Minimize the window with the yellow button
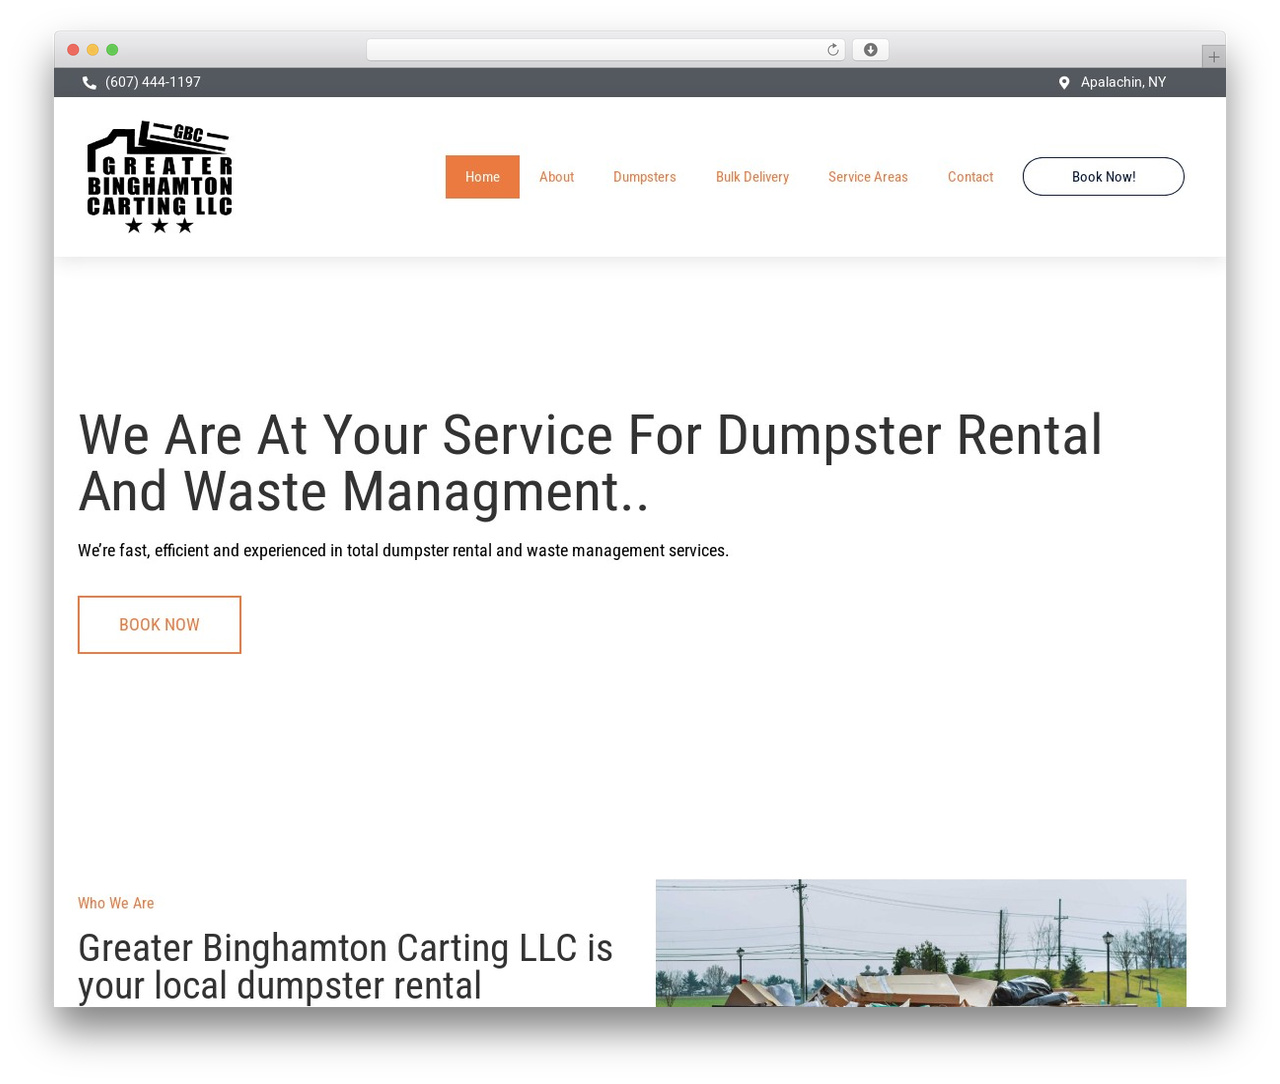 (93, 50)
